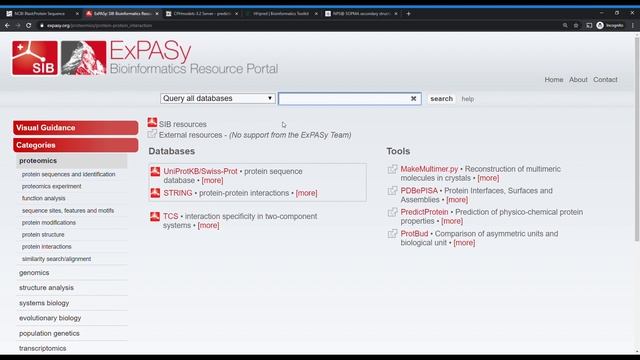Viewport: 640px width, 360px height.
Task: Select function analysis subcategory
Action: pyautogui.click(x=44, y=198)
